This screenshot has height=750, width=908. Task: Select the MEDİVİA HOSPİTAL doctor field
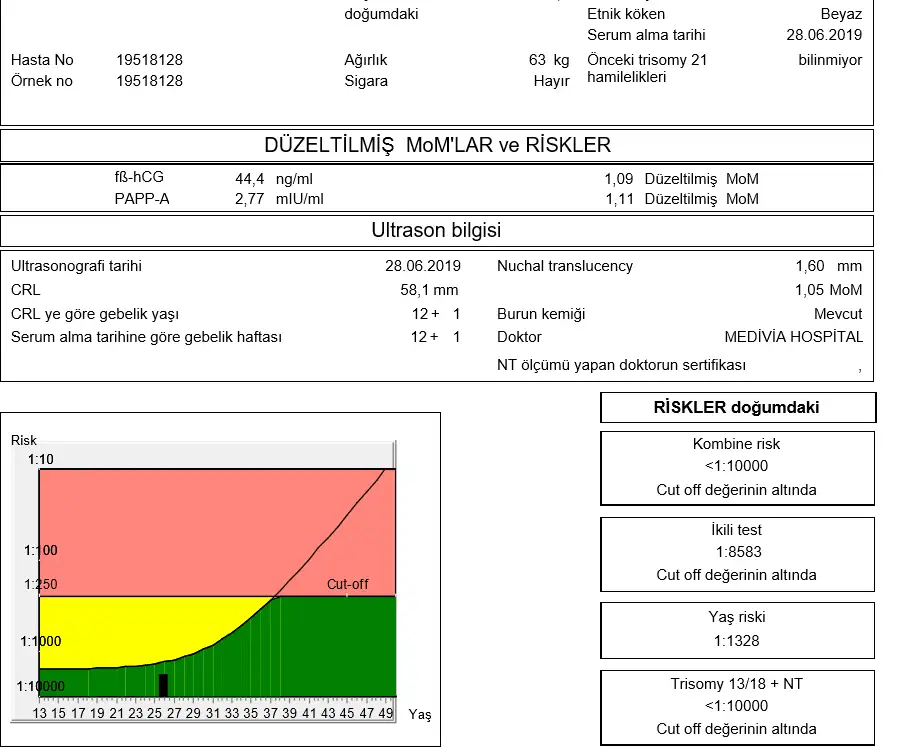point(793,337)
